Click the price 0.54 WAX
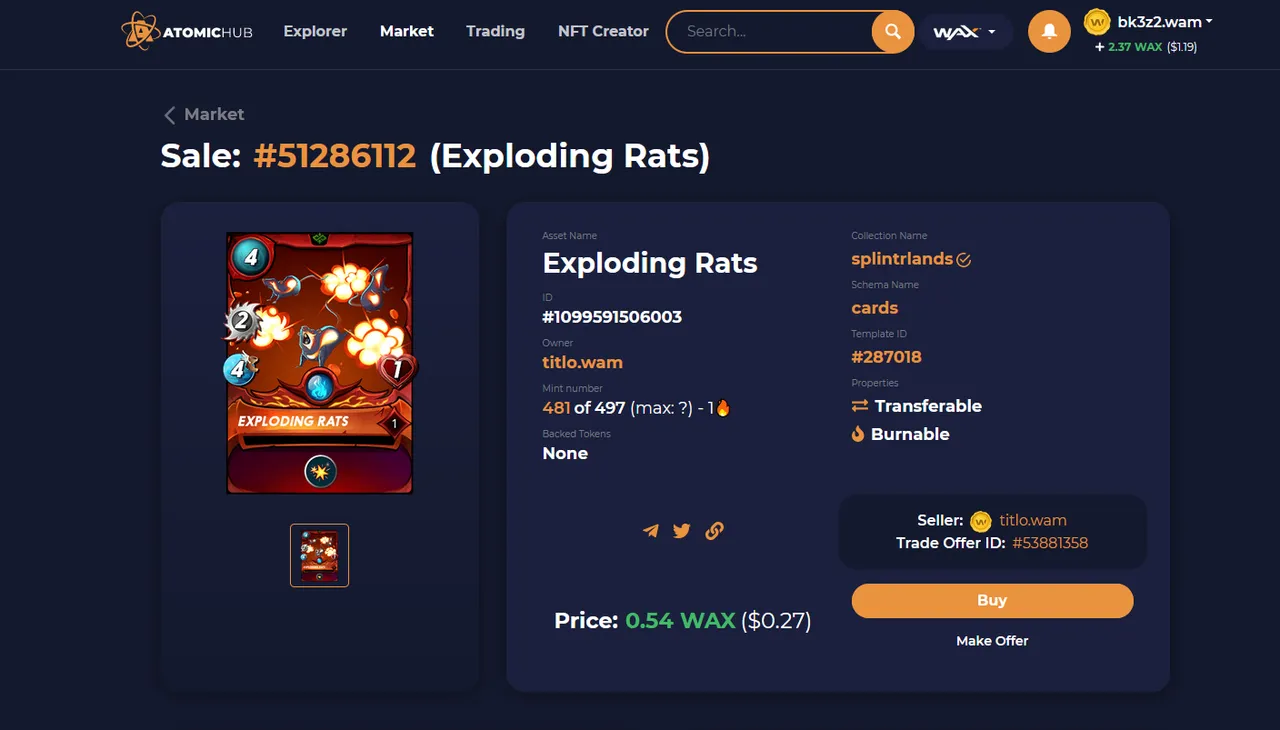1280x730 pixels. click(x=680, y=621)
